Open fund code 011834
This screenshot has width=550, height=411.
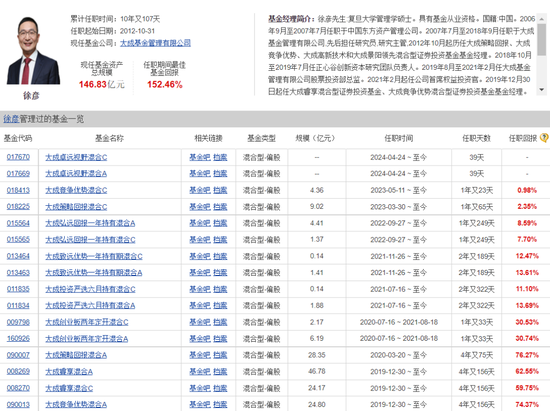click(18, 305)
